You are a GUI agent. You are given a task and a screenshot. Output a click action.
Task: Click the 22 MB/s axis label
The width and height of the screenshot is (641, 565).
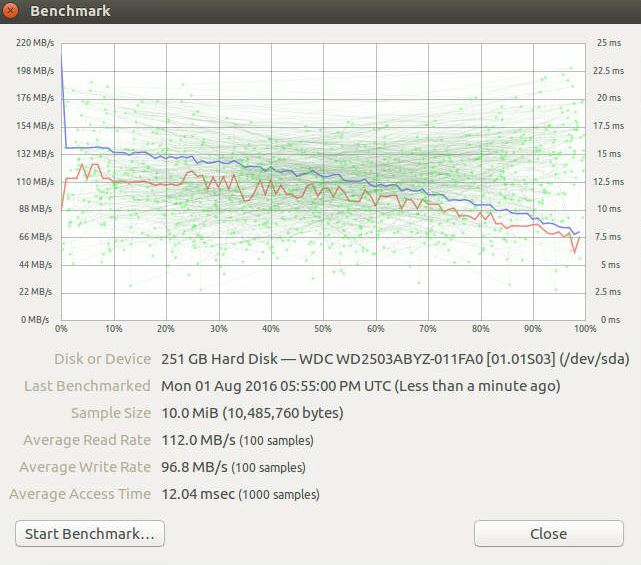(36, 292)
